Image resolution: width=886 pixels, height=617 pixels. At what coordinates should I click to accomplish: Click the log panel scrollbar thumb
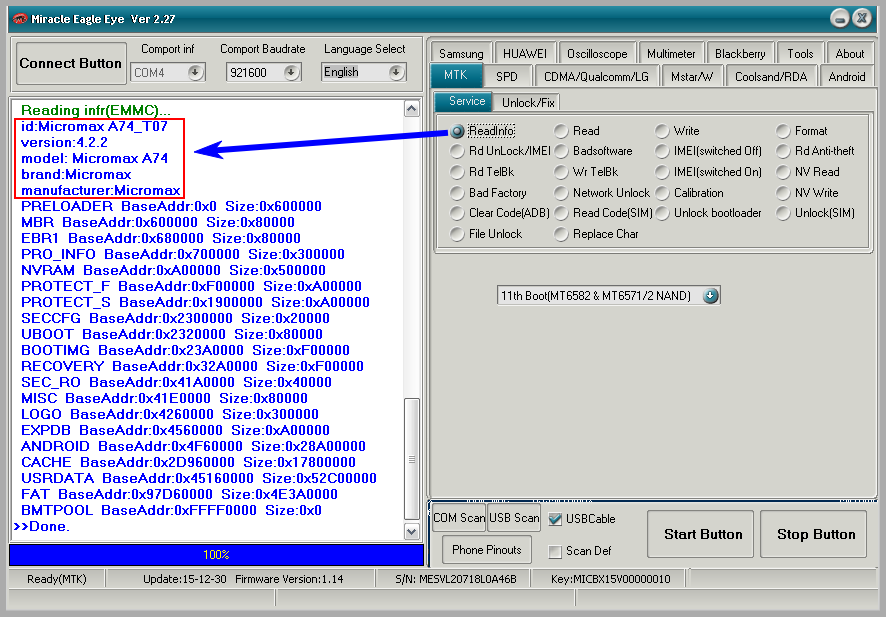tap(412, 459)
